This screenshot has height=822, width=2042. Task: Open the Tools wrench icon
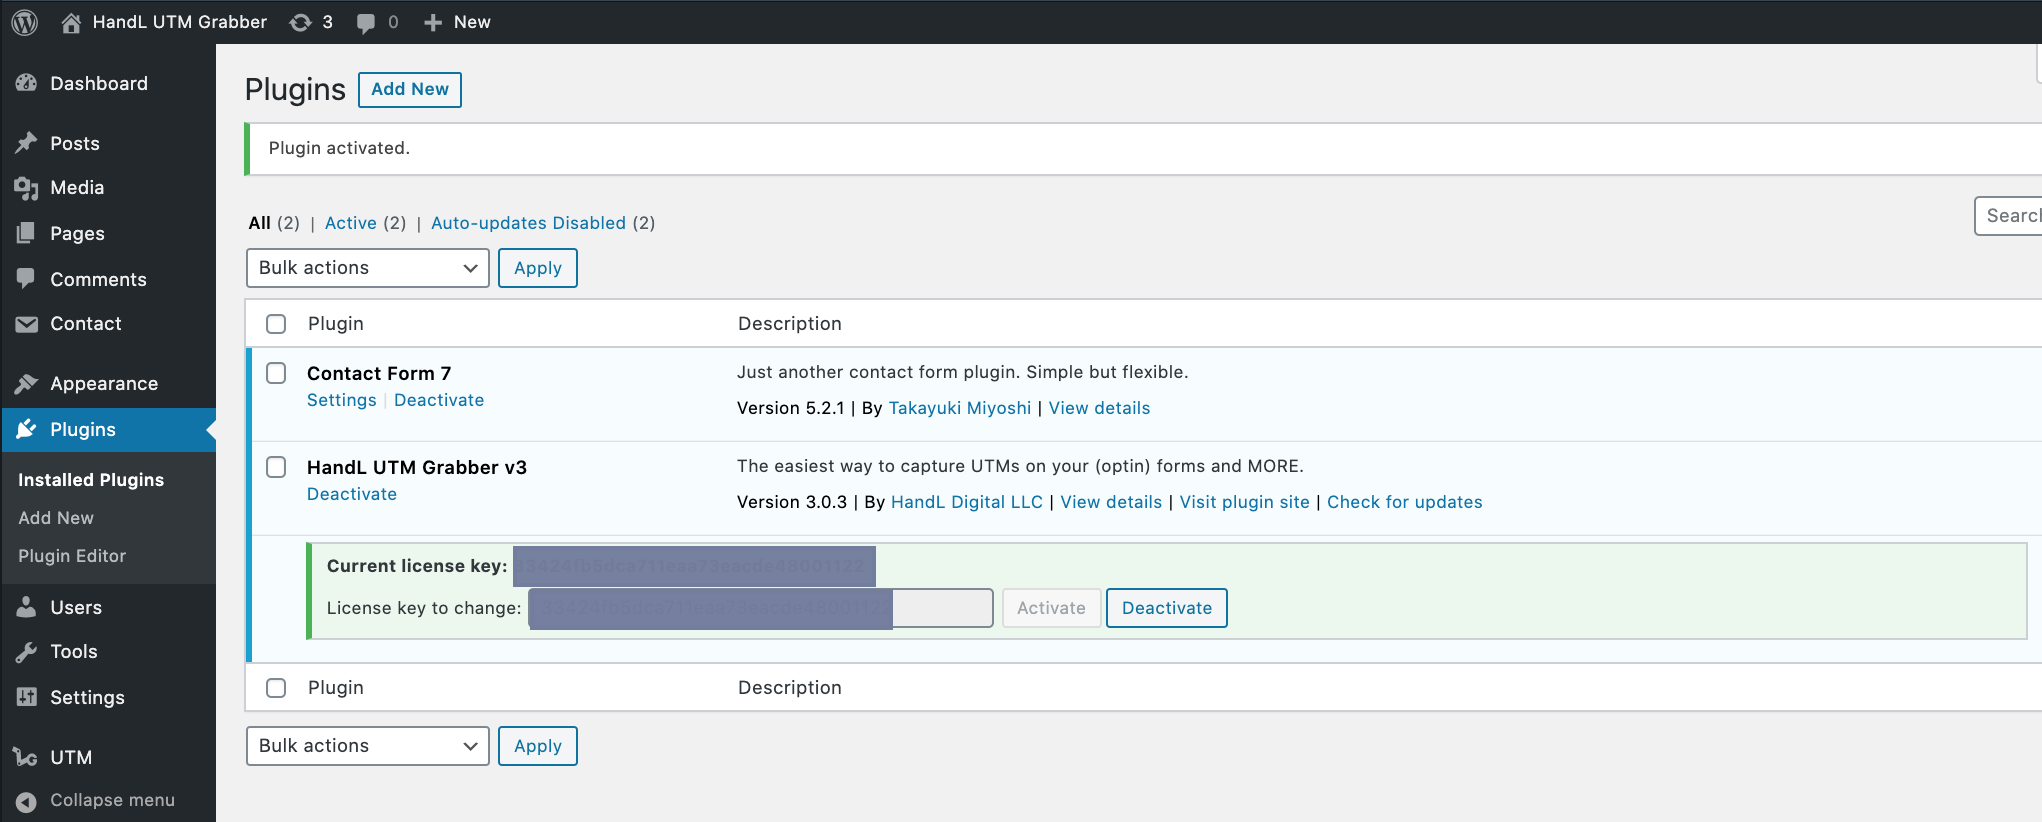coord(27,652)
